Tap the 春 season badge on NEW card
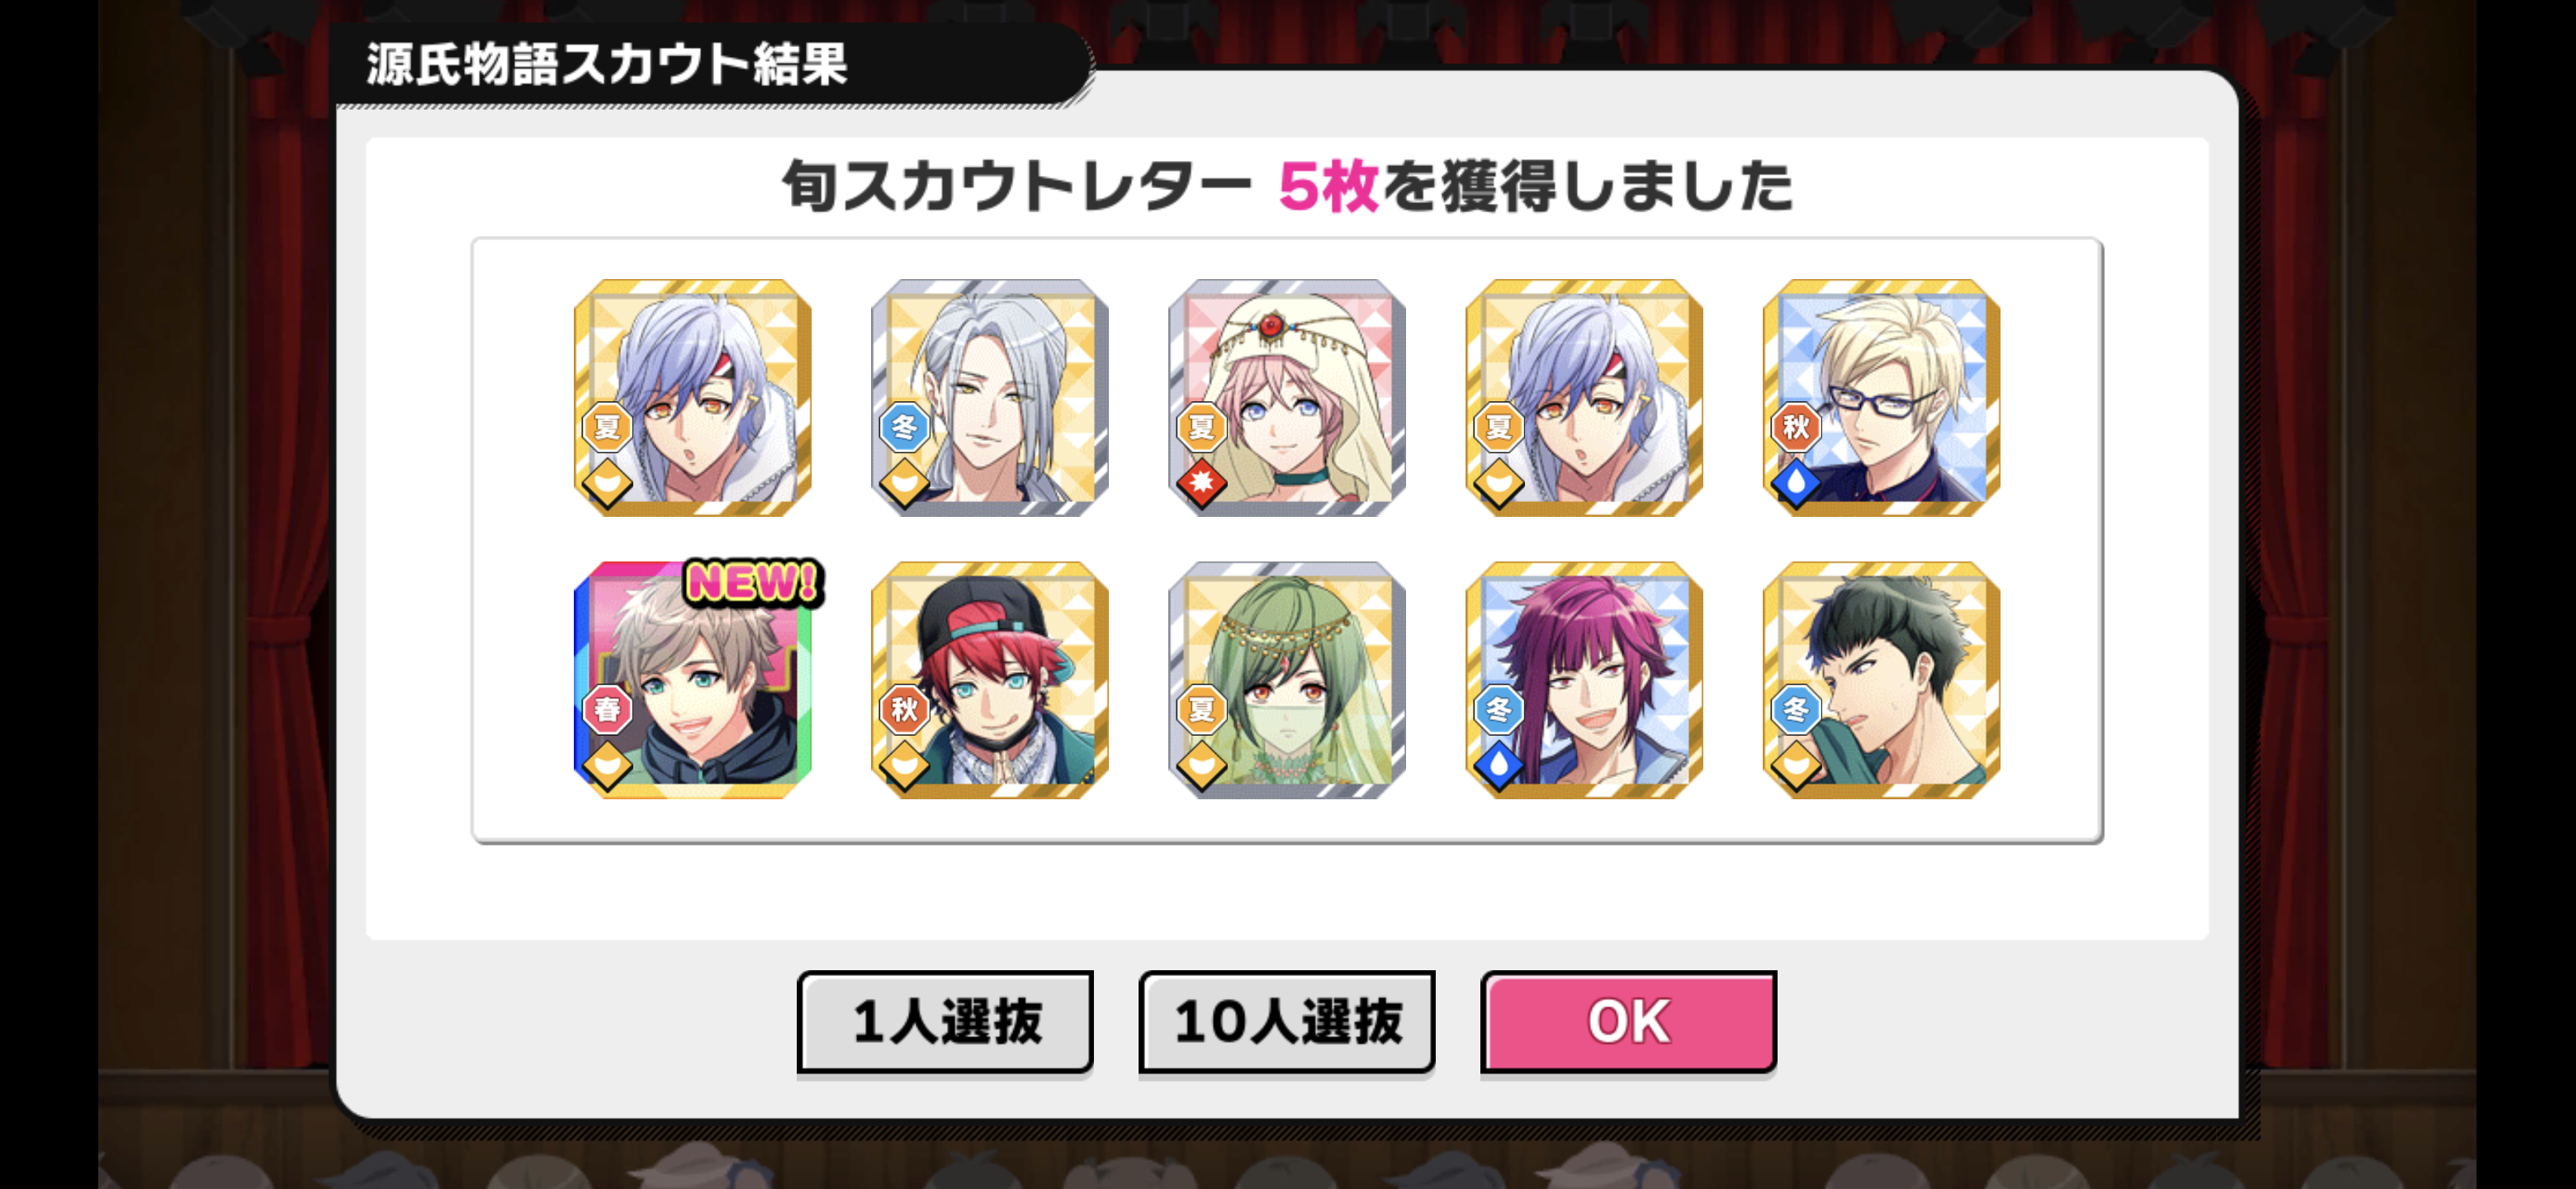Viewport: 2576px width, 1189px height. click(x=607, y=709)
